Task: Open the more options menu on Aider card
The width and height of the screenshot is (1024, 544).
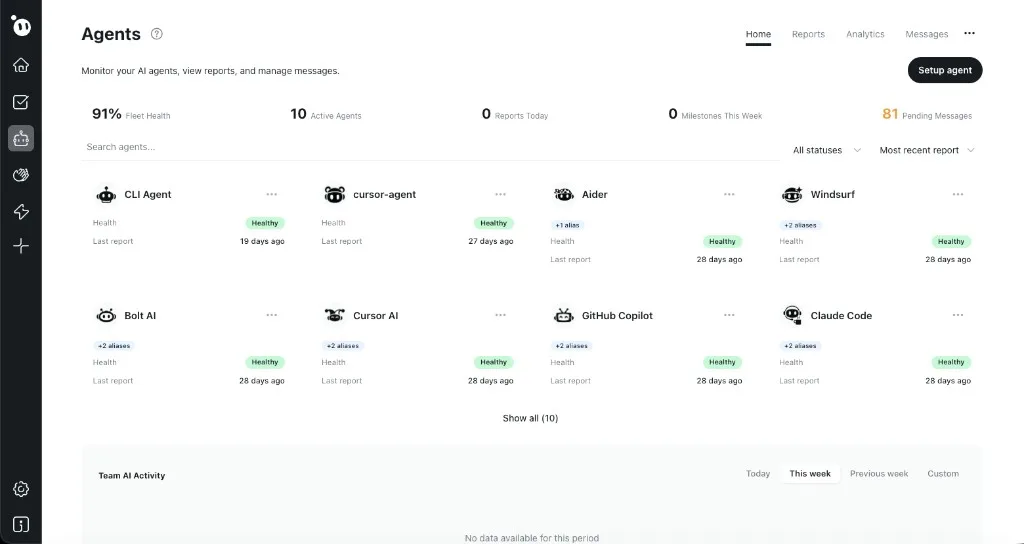Action: click(x=729, y=194)
